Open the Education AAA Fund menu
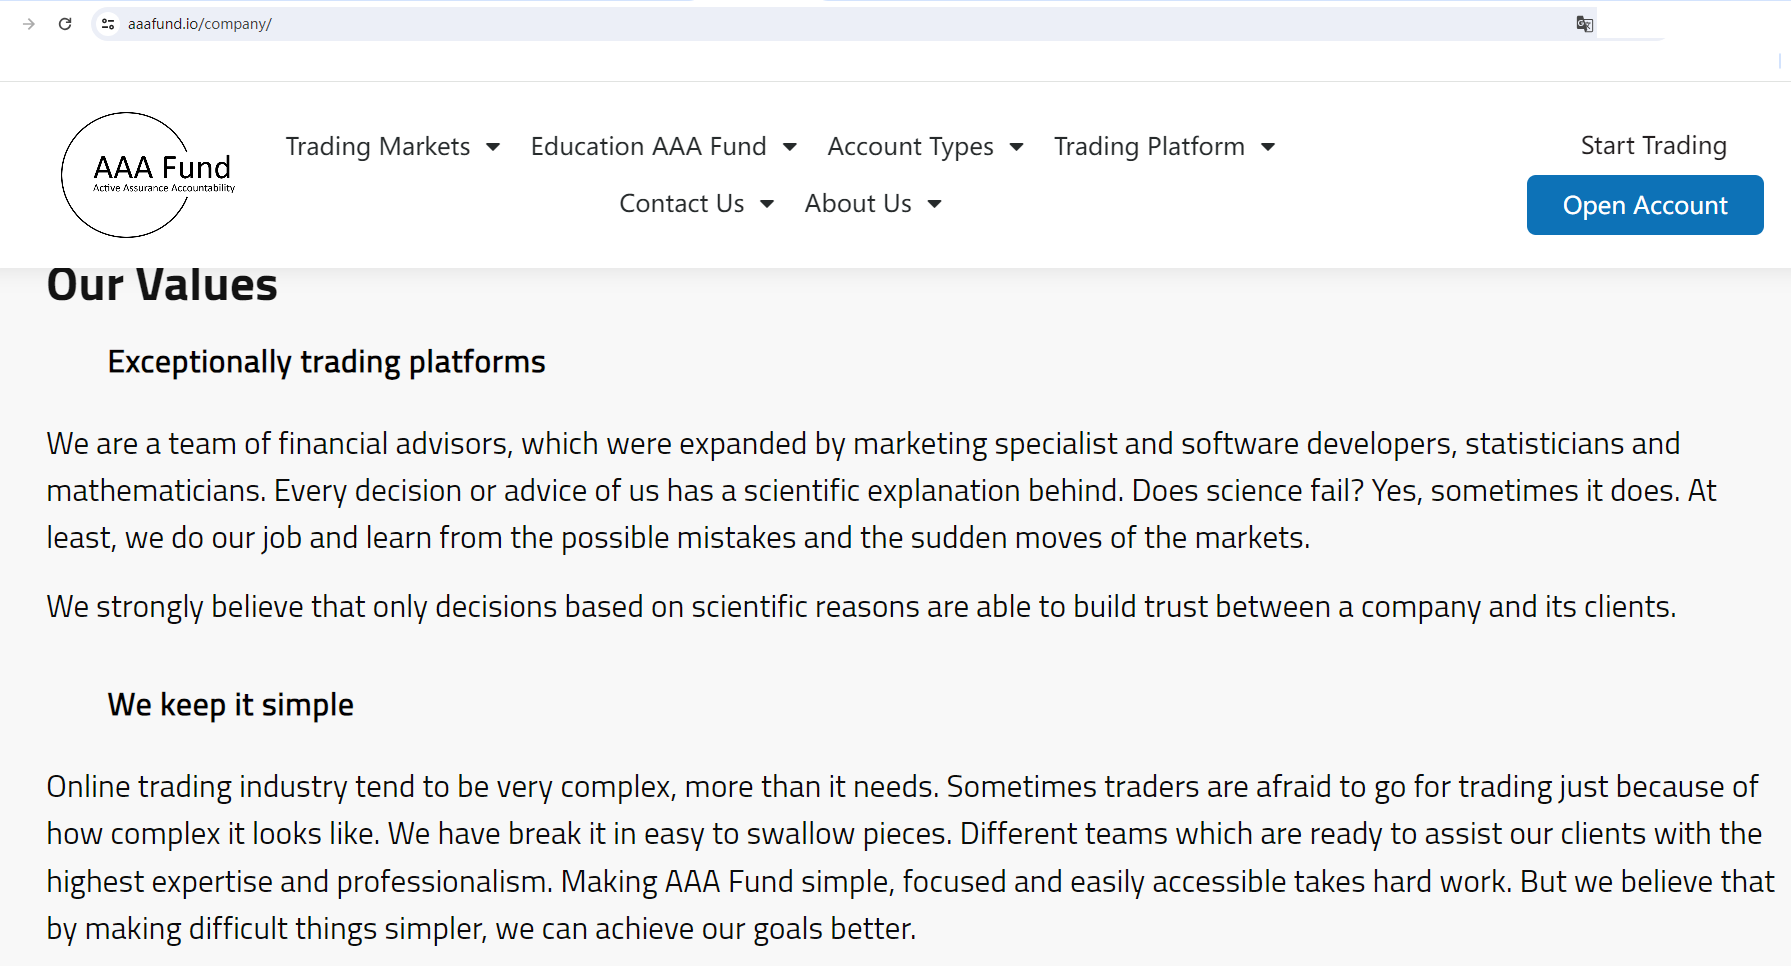The image size is (1791, 966). tap(648, 147)
